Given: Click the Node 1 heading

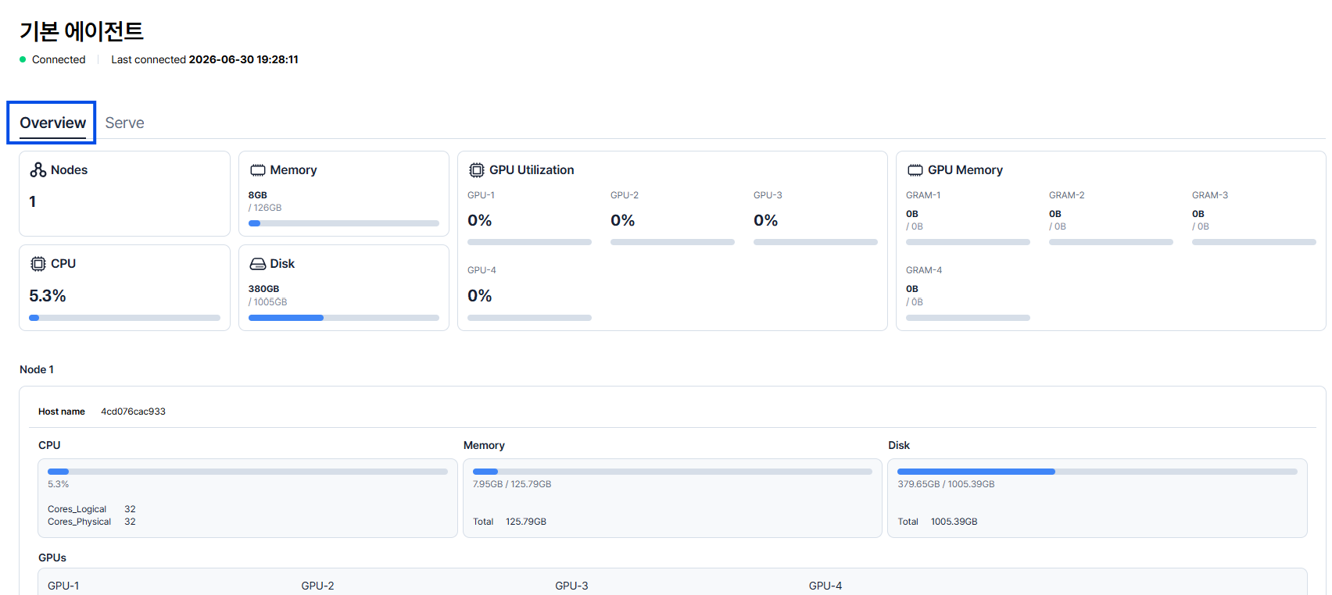Looking at the screenshot, I should click(37, 369).
